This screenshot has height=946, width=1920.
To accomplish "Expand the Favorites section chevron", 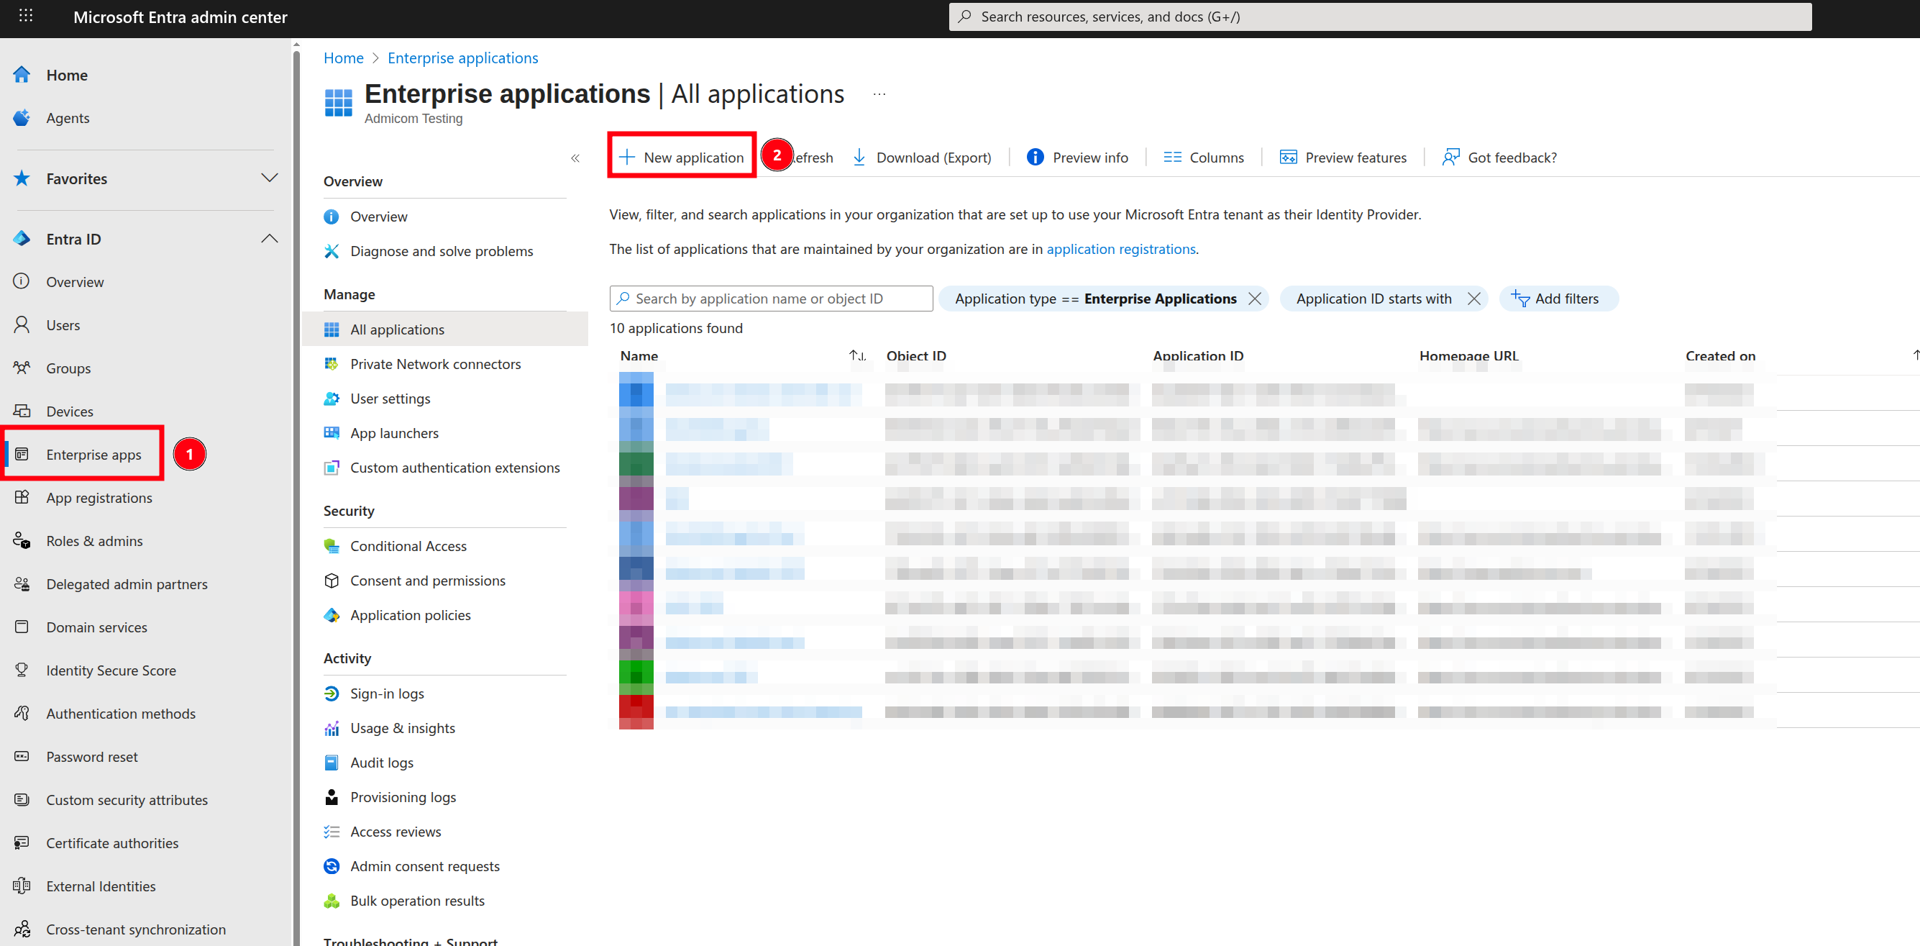I will coord(269,178).
